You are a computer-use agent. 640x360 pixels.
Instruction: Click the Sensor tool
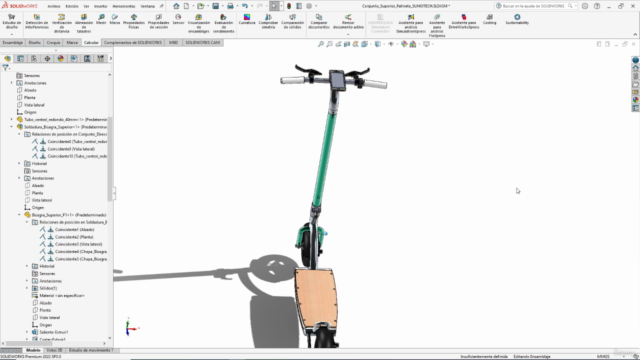click(x=178, y=19)
